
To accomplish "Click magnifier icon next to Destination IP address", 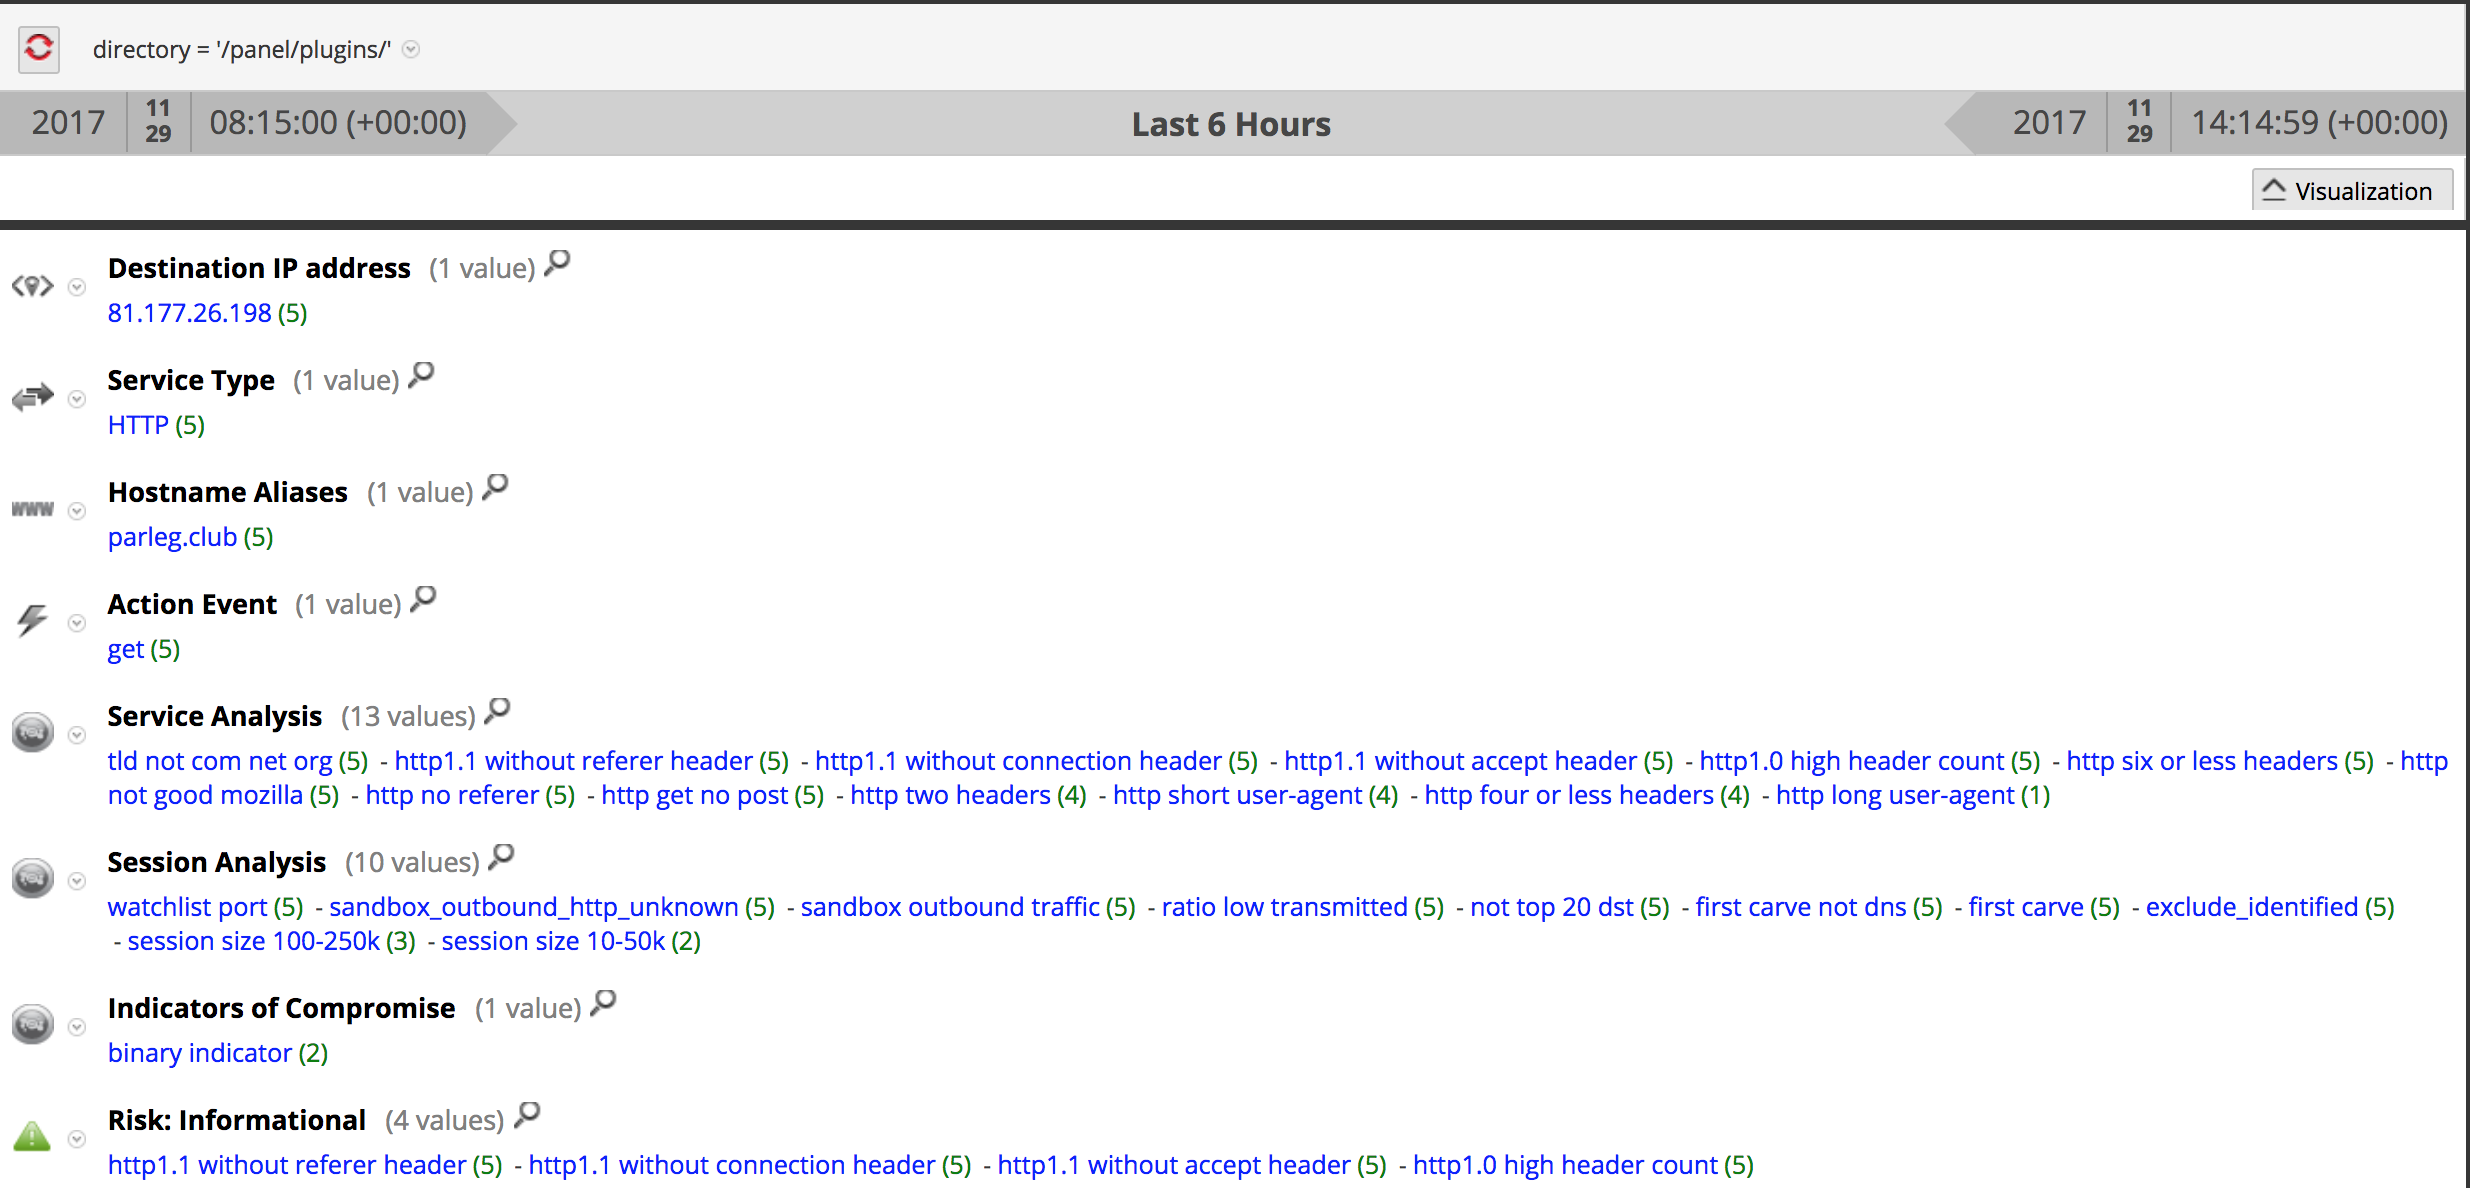I will (558, 264).
